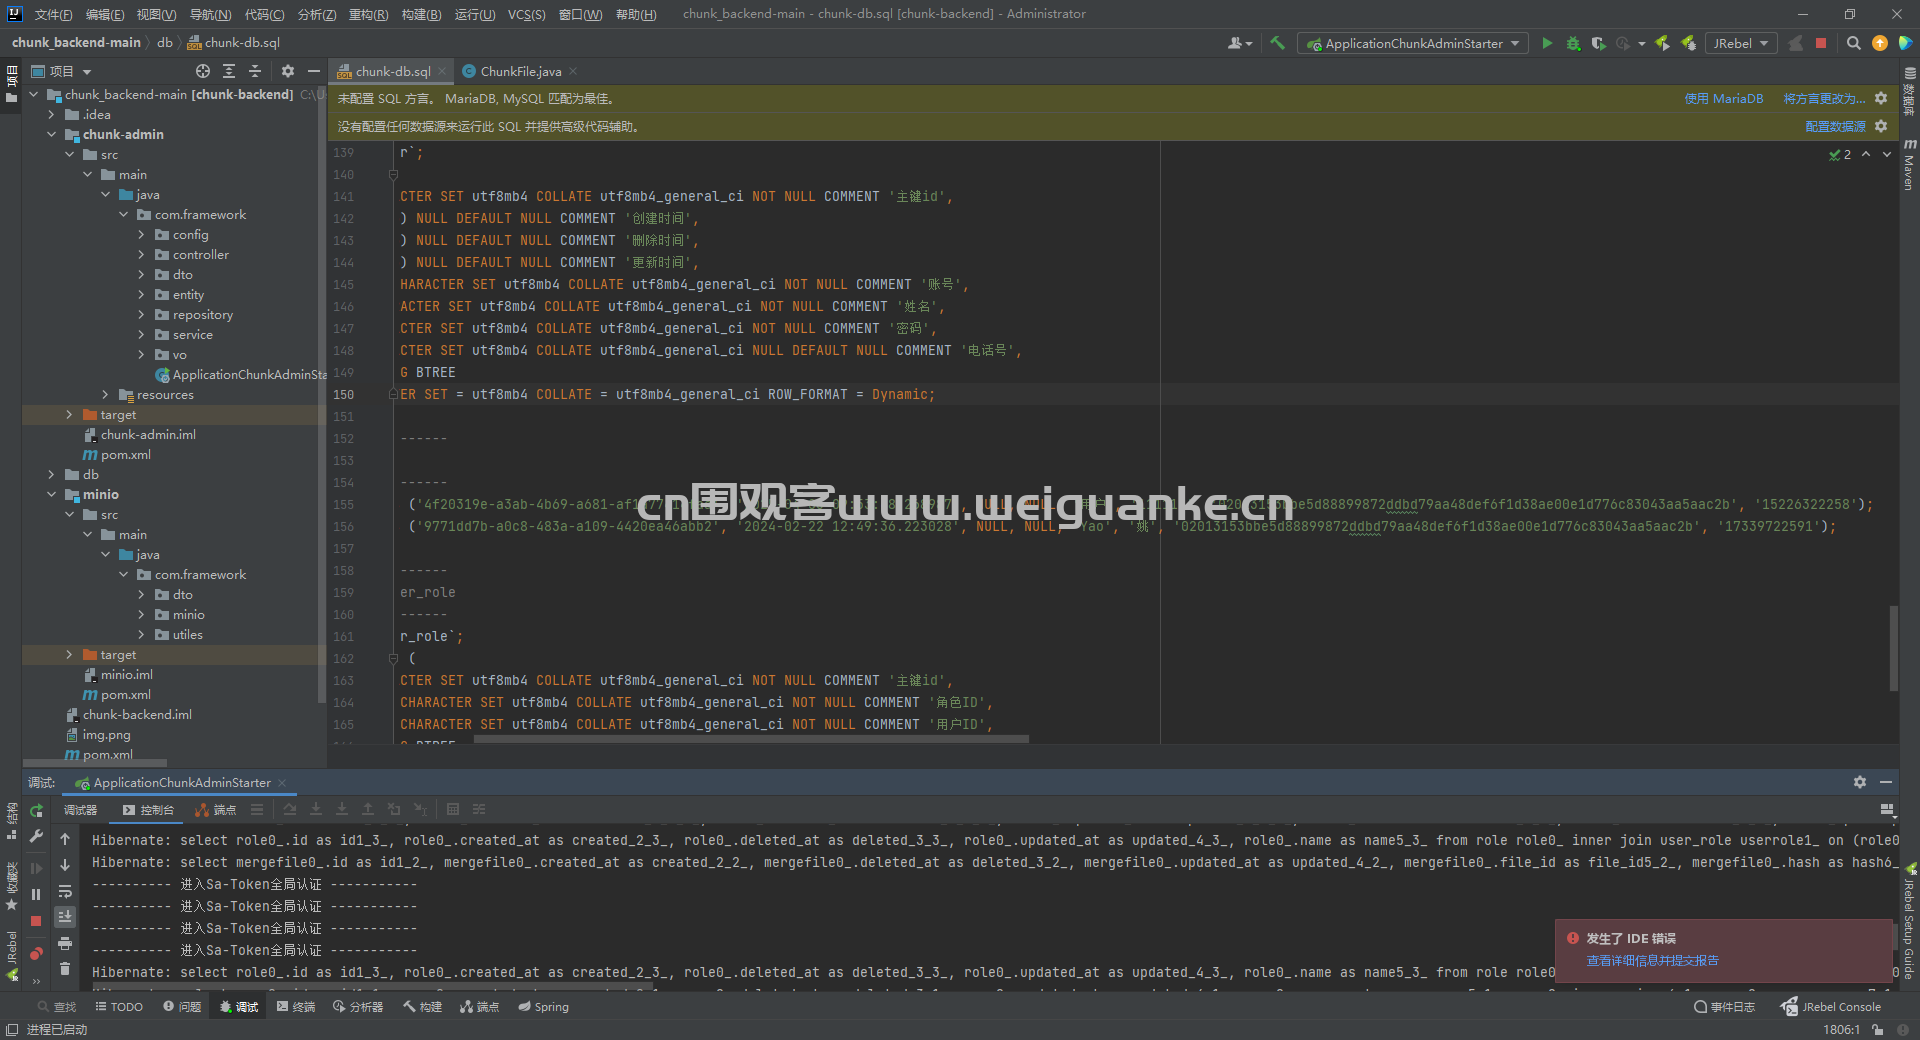
Task: Rerun ApplicationChunkAdminStarter in debug panel
Action: pos(37,811)
